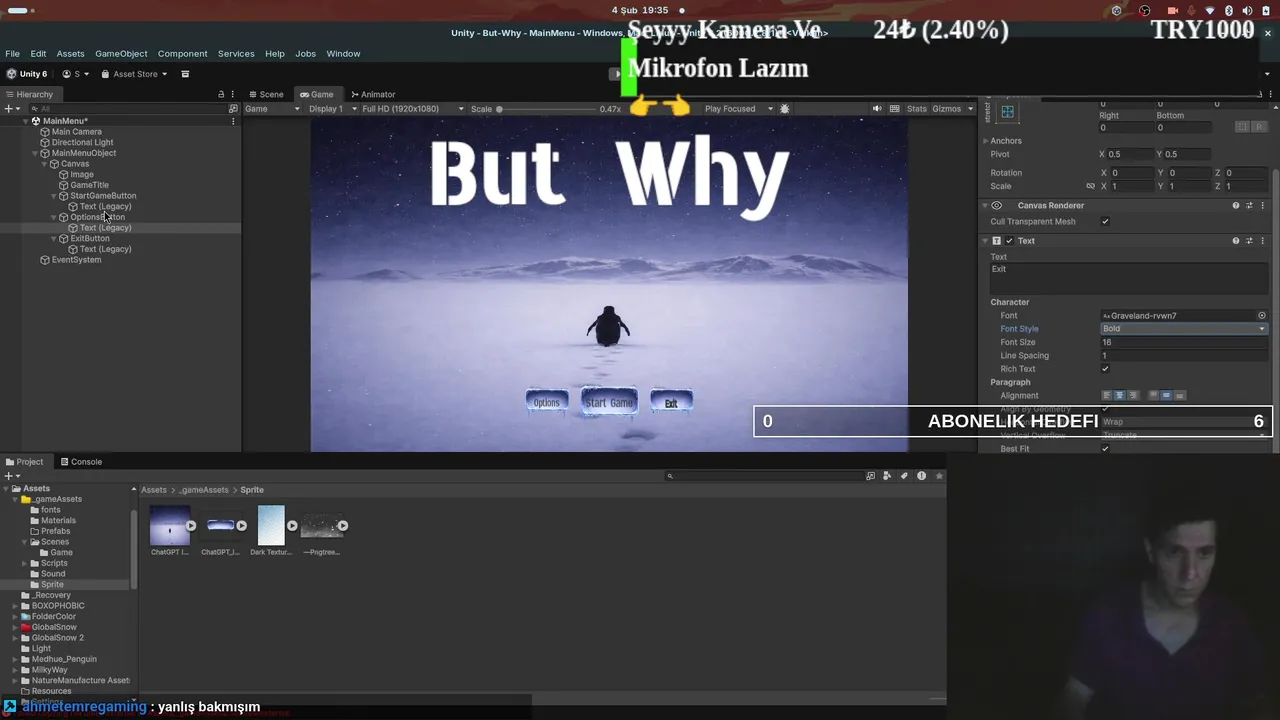Switch to the Scene tab
The height and width of the screenshot is (720, 1280).
point(266,94)
